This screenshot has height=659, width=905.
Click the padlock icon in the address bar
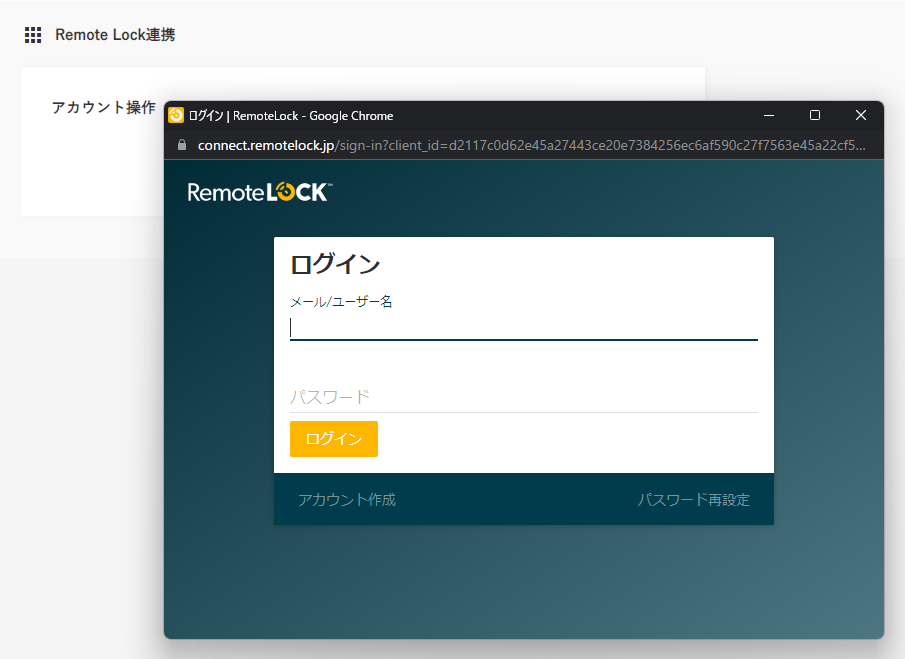coord(182,144)
